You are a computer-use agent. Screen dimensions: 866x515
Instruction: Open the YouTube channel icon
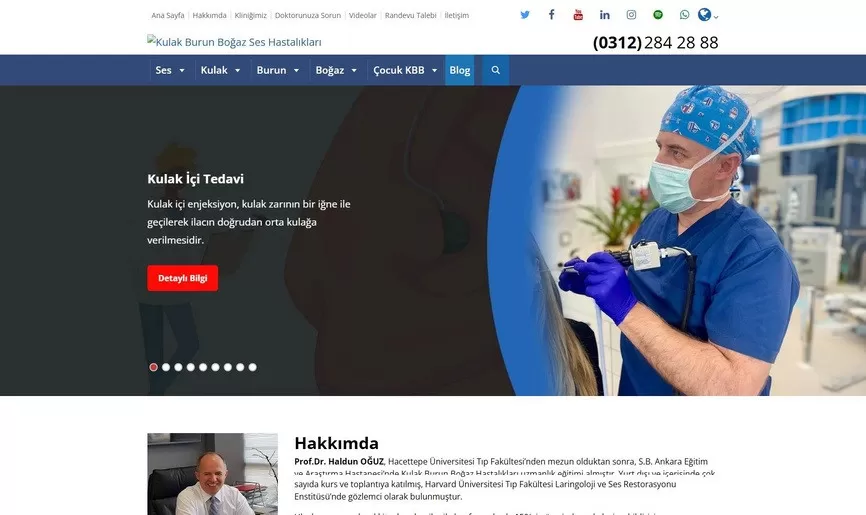[x=578, y=15]
